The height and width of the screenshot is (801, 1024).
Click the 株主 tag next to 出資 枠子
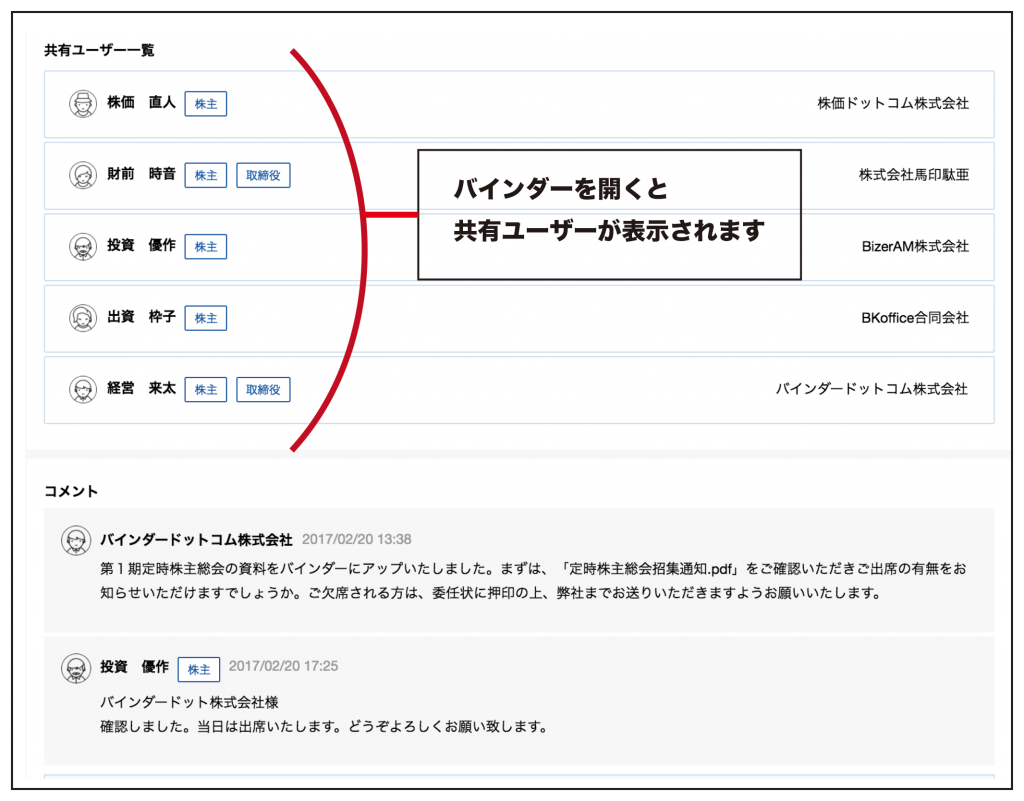[206, 318]
